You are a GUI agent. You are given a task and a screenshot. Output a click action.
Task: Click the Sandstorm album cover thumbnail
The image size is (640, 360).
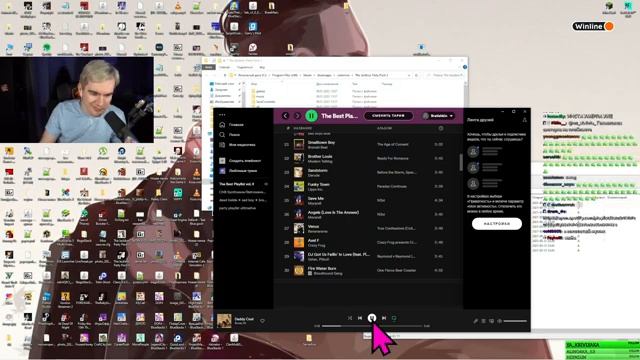(x=299, y=173)
